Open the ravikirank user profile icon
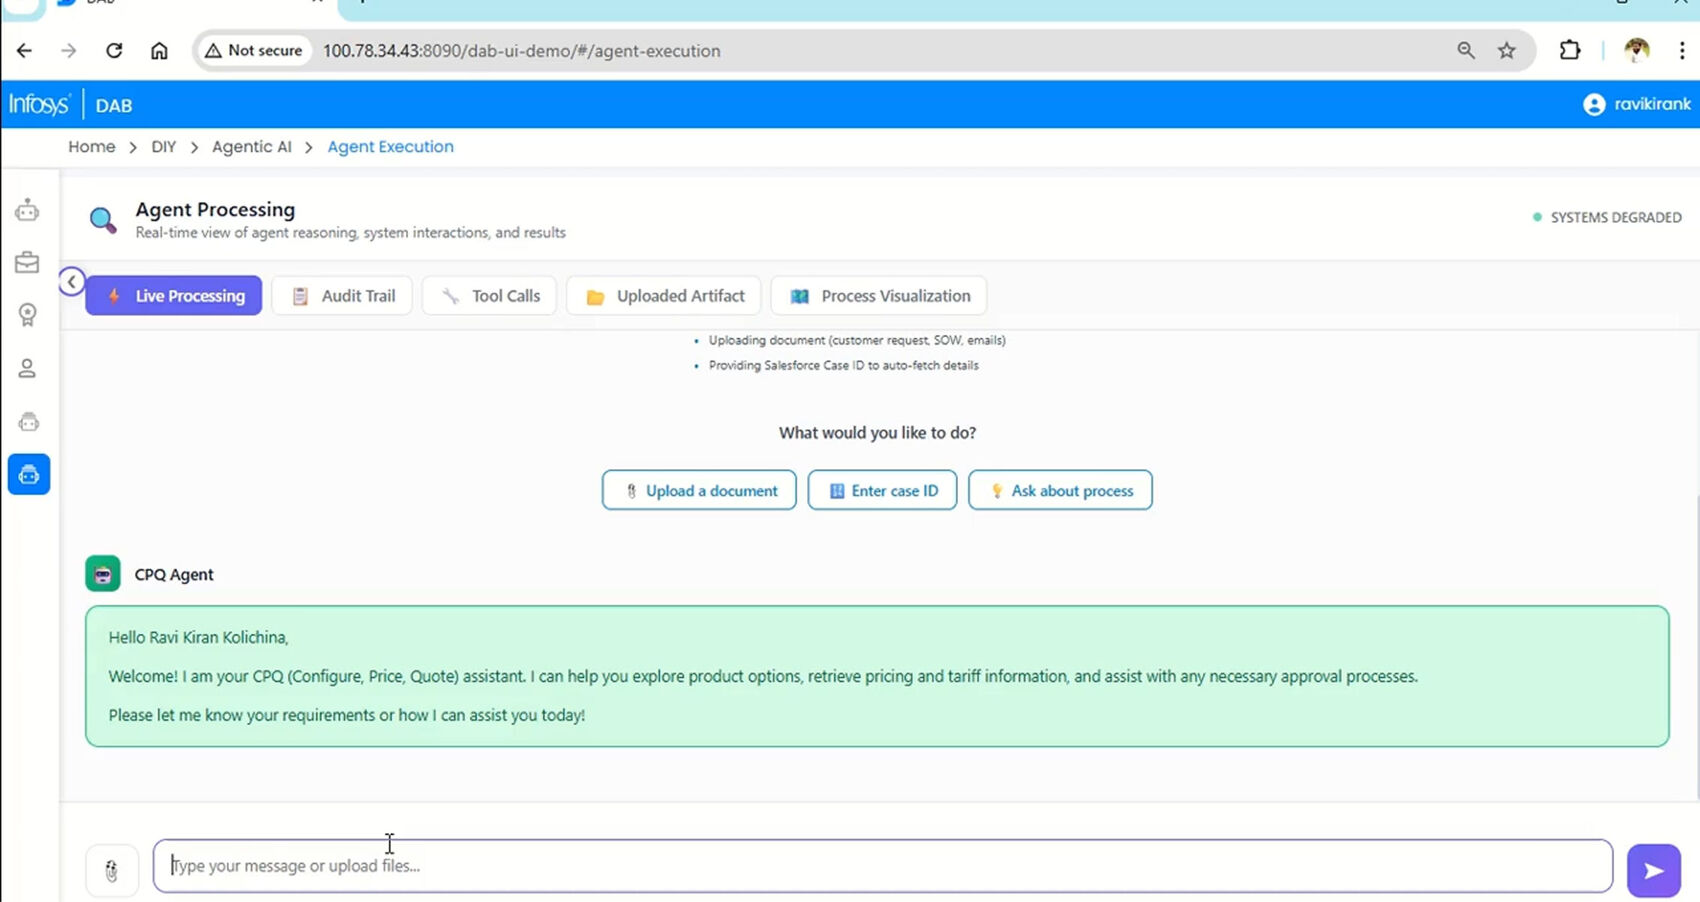1700x902 pixels. click(x=1594, y=104)
